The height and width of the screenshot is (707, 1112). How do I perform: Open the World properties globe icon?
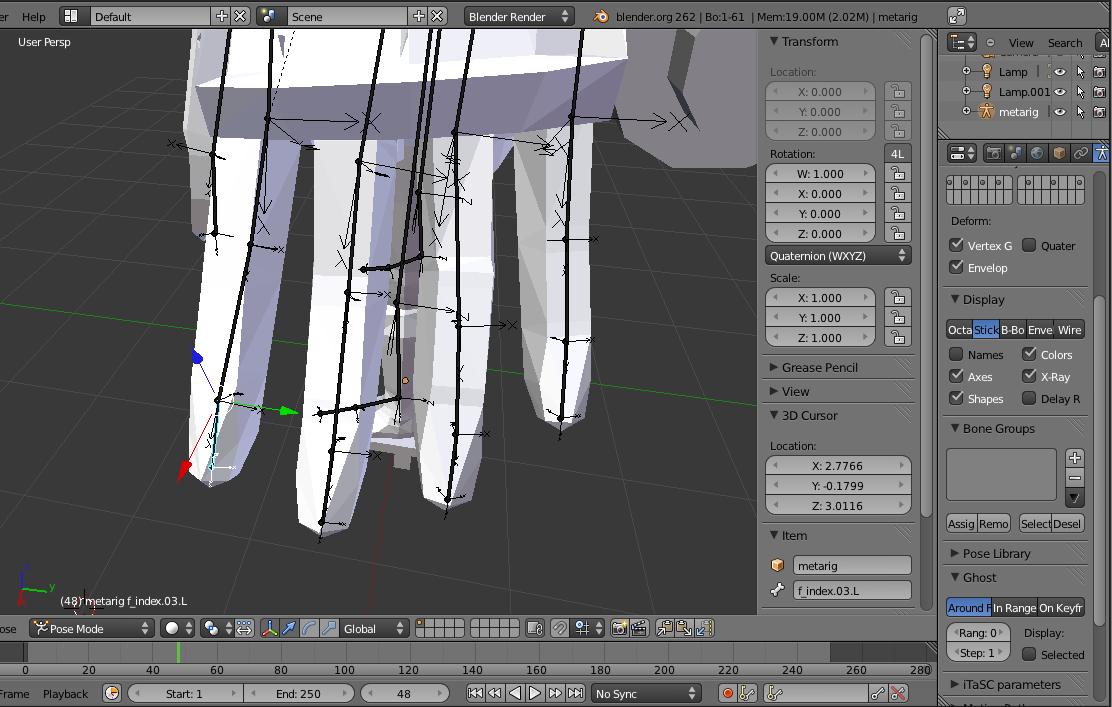[x=1038, y=153]
